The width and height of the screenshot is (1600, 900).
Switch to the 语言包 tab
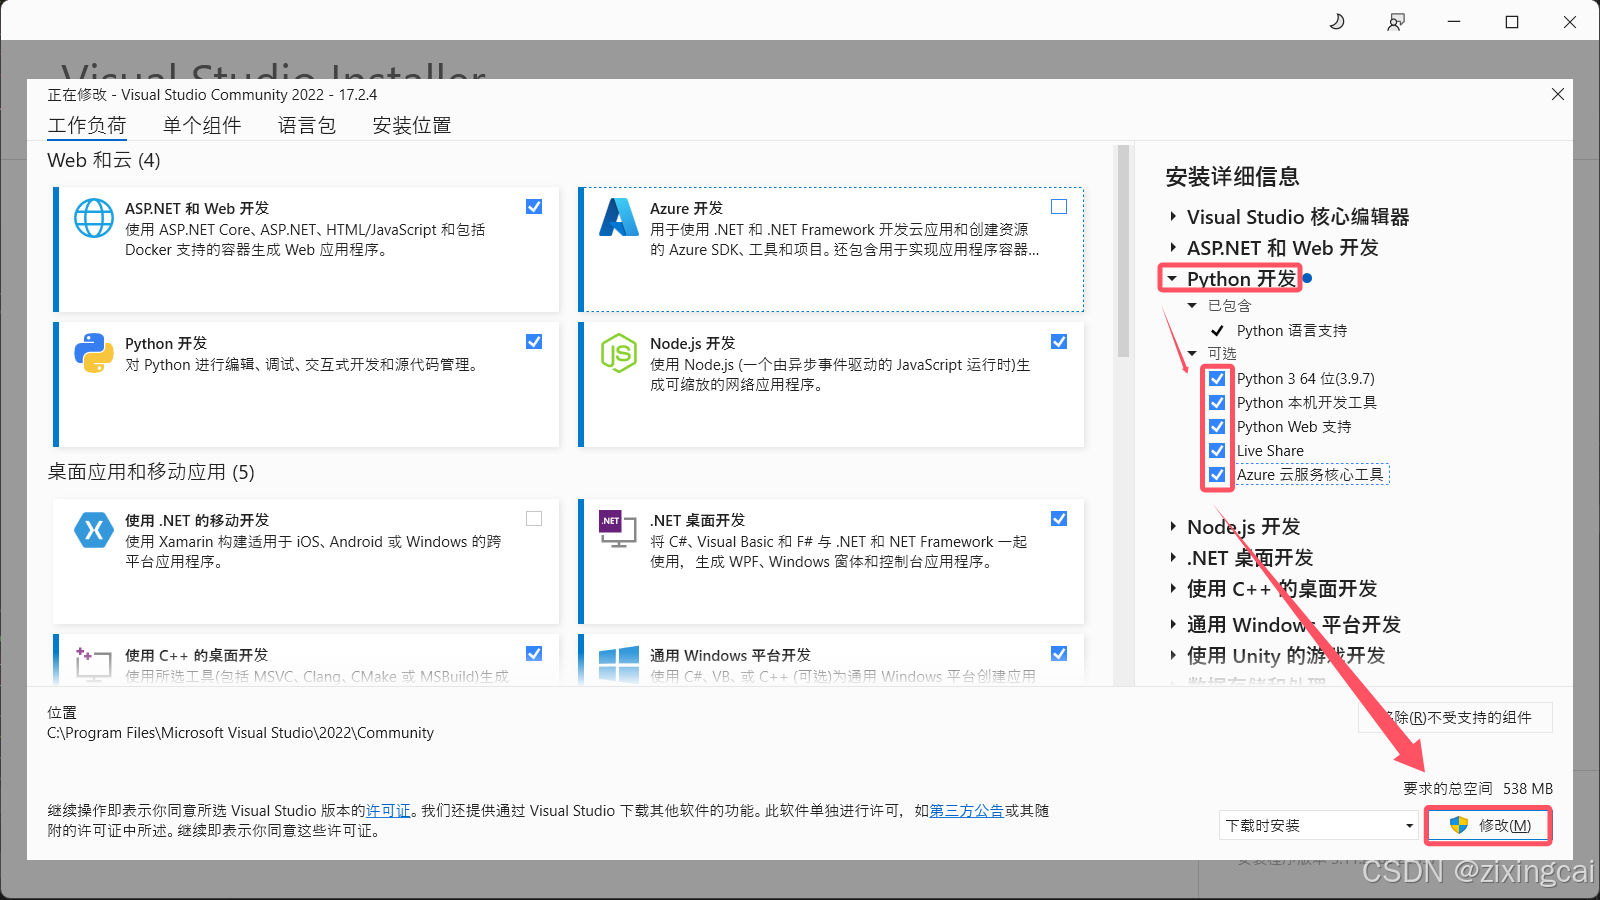pos(307,126)
